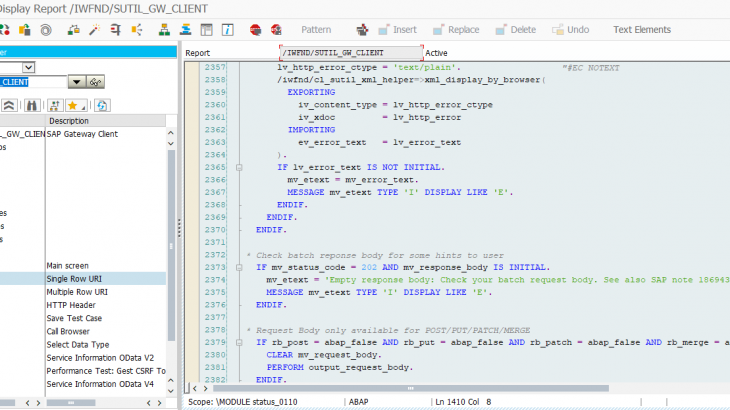Screen dimensions: 730x410
Task: Collapse the IF block at line 2365
Action: point(239,168)
